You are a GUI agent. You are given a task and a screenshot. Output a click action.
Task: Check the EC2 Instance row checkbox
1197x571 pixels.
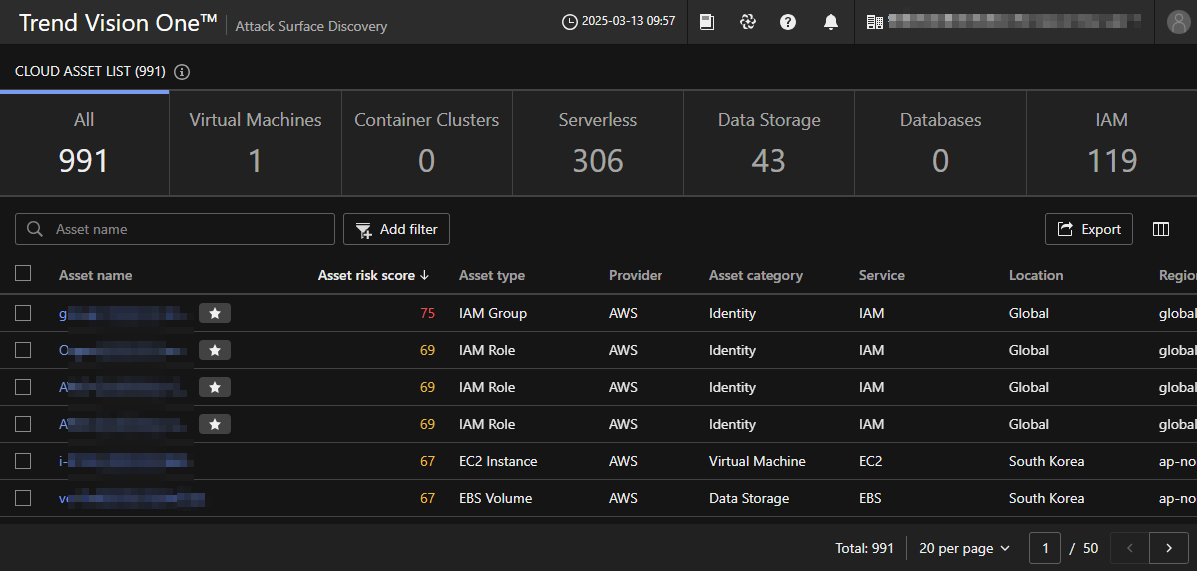23,461
